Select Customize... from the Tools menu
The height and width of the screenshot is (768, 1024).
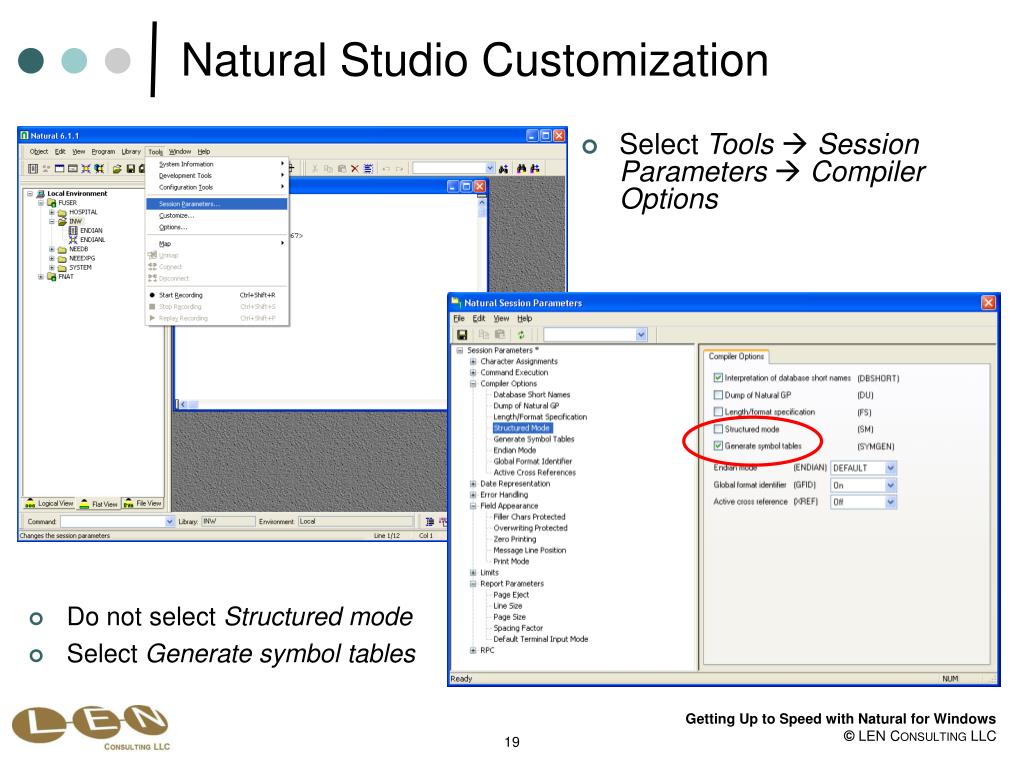point(217,216)
